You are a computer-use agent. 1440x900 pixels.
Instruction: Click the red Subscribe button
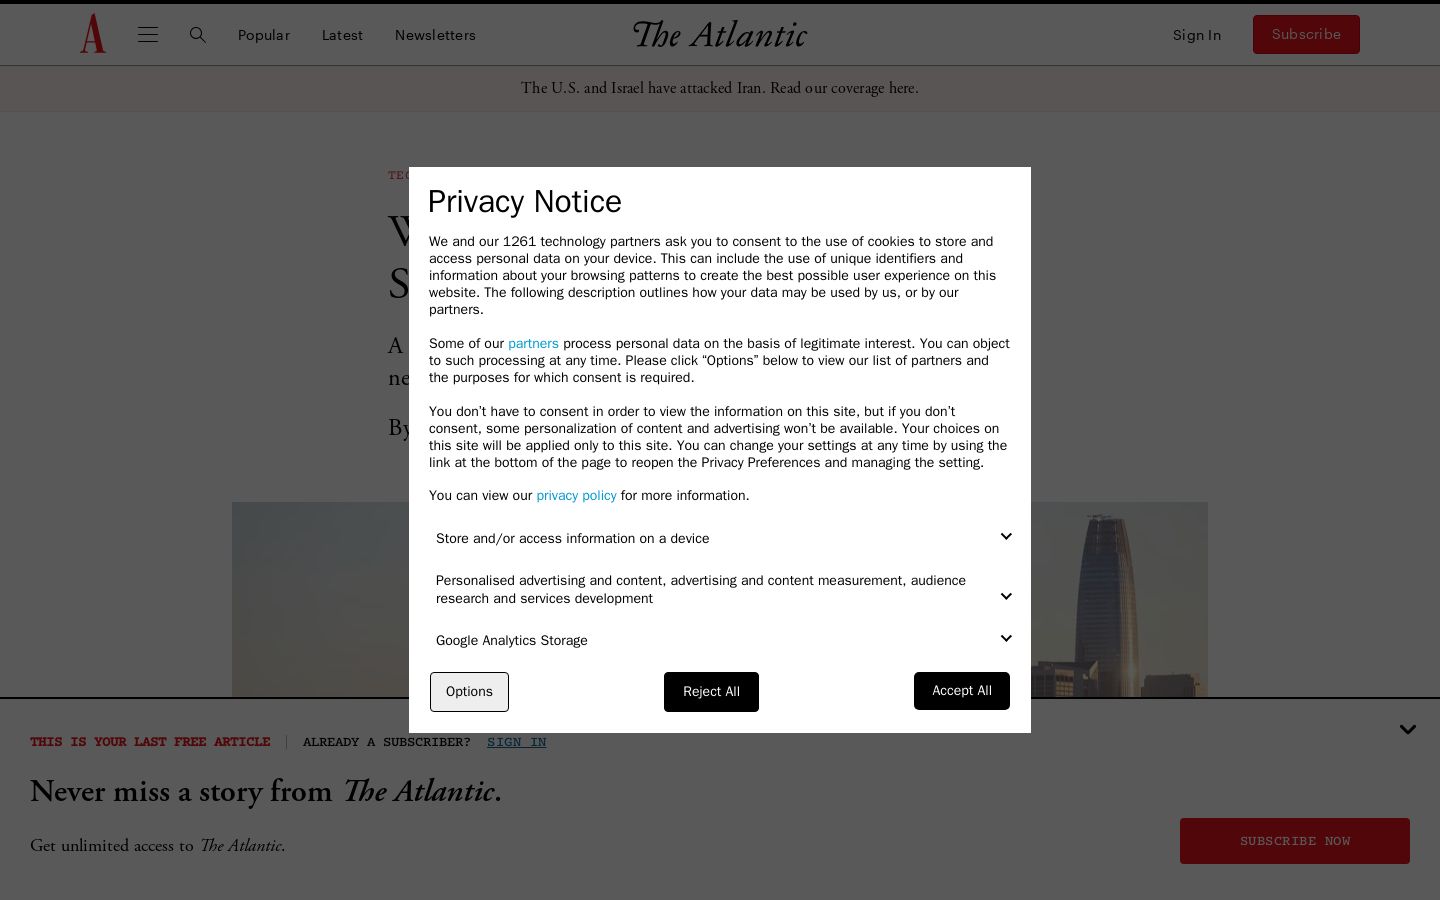(x=1306, y=34)
